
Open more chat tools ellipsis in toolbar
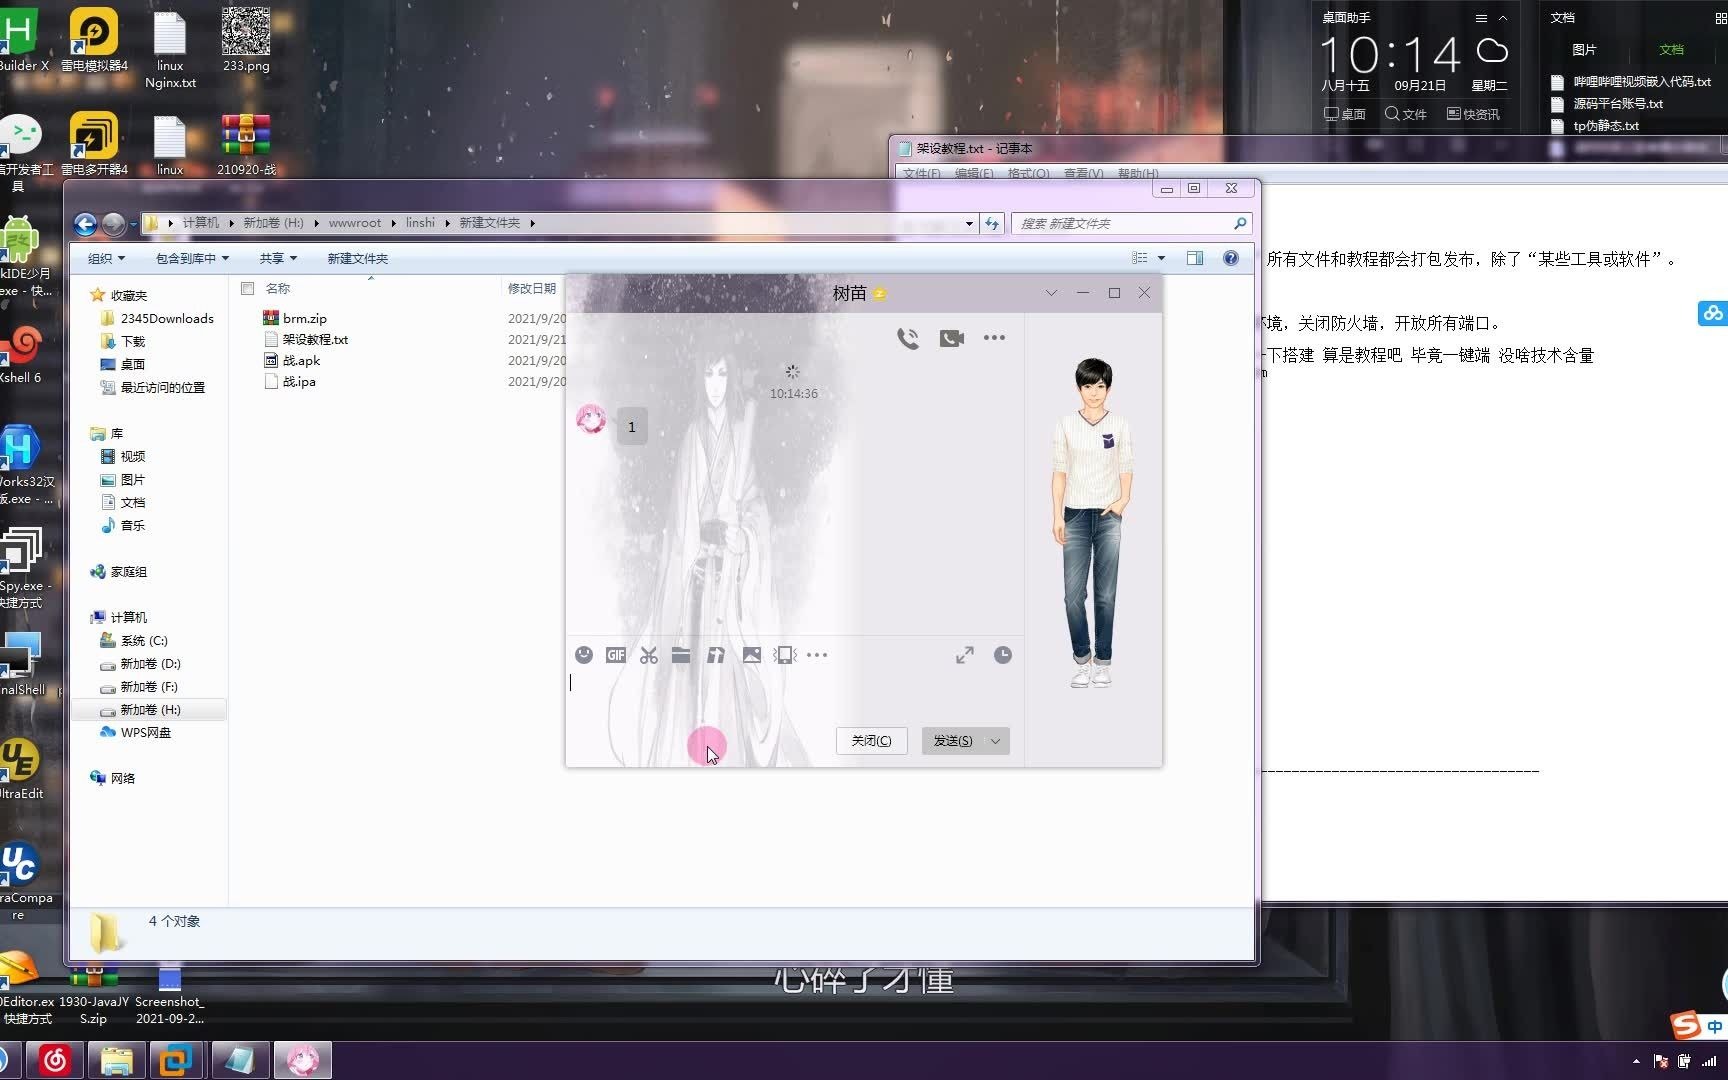pyautogui.click(x=817, y=655)
